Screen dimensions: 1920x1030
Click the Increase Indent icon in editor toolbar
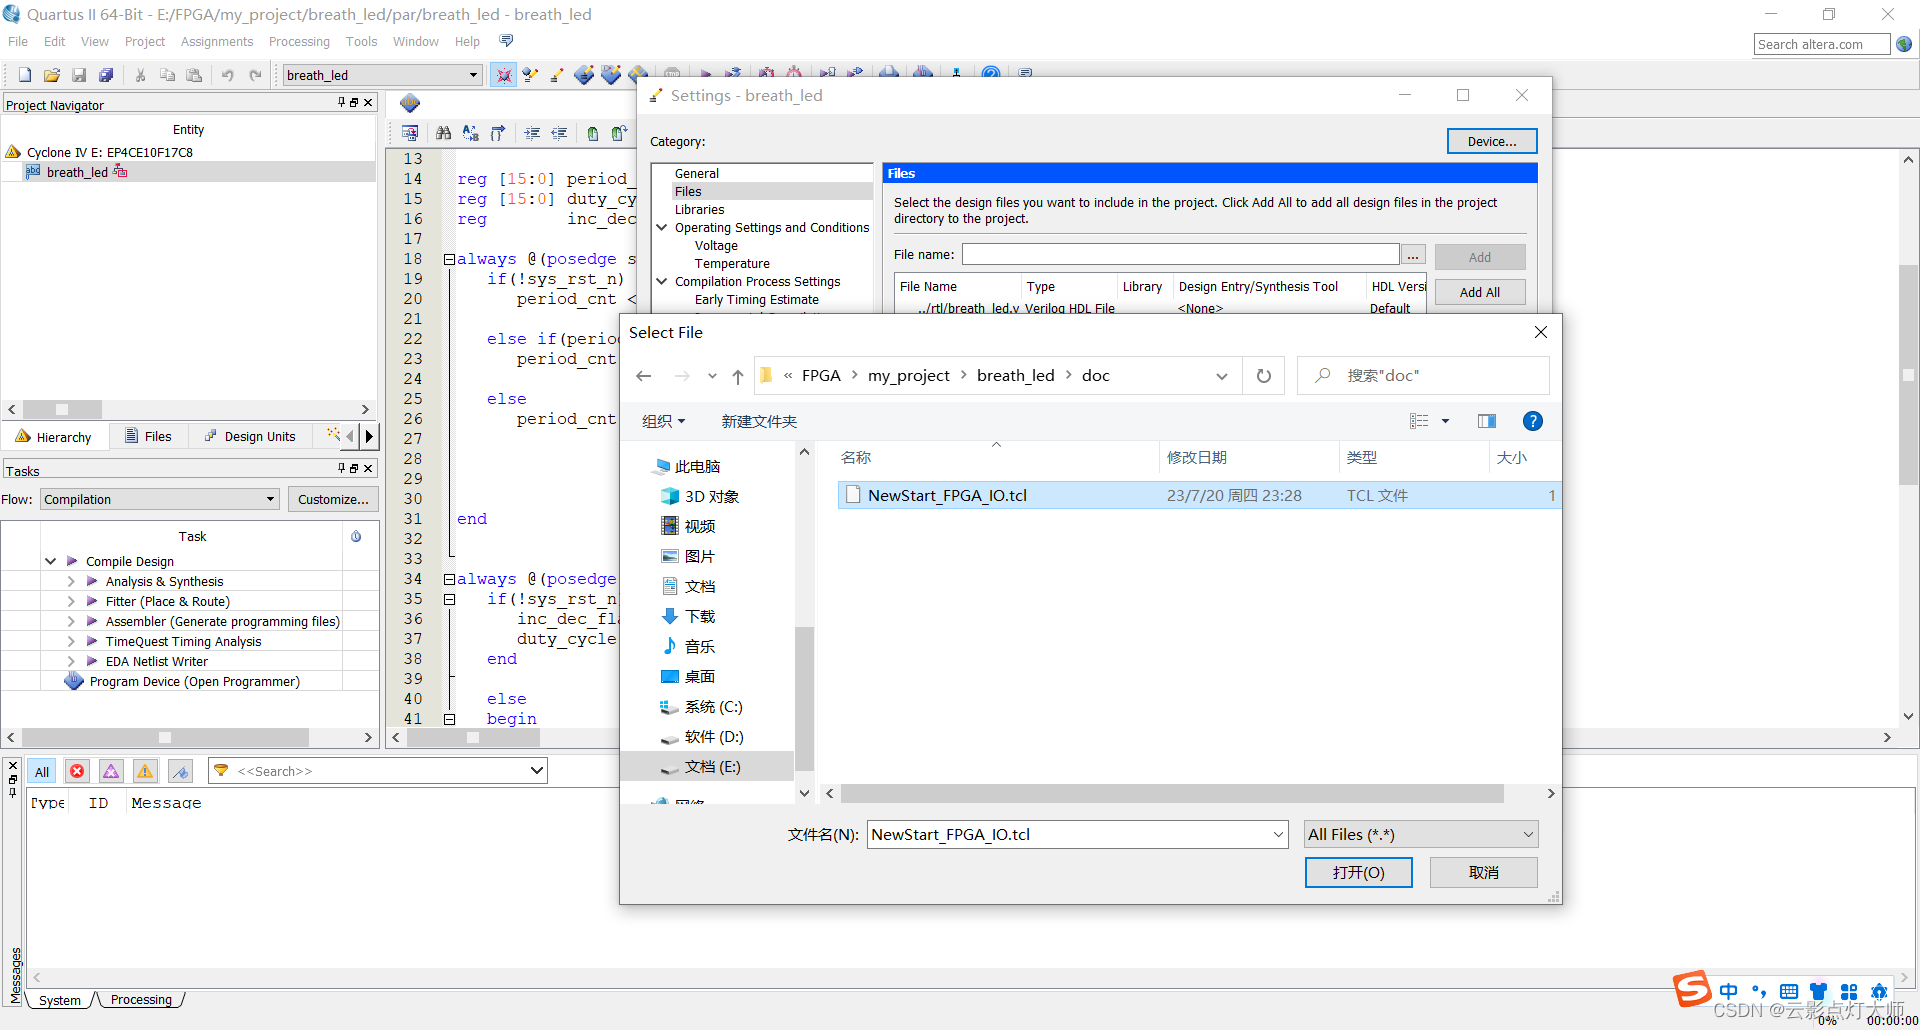[532, 133]
